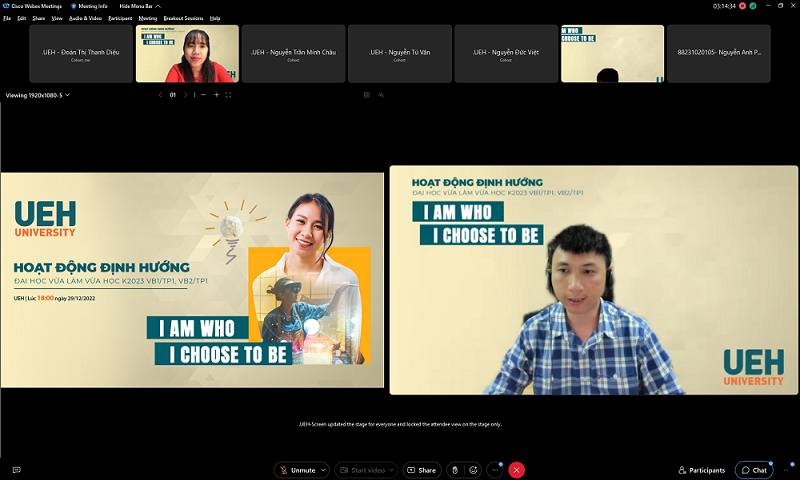Viewport: 800px width, 480px height.
Task: Open the Viewing 1920x1080-5 dropdown
Action: coord(38,95)
